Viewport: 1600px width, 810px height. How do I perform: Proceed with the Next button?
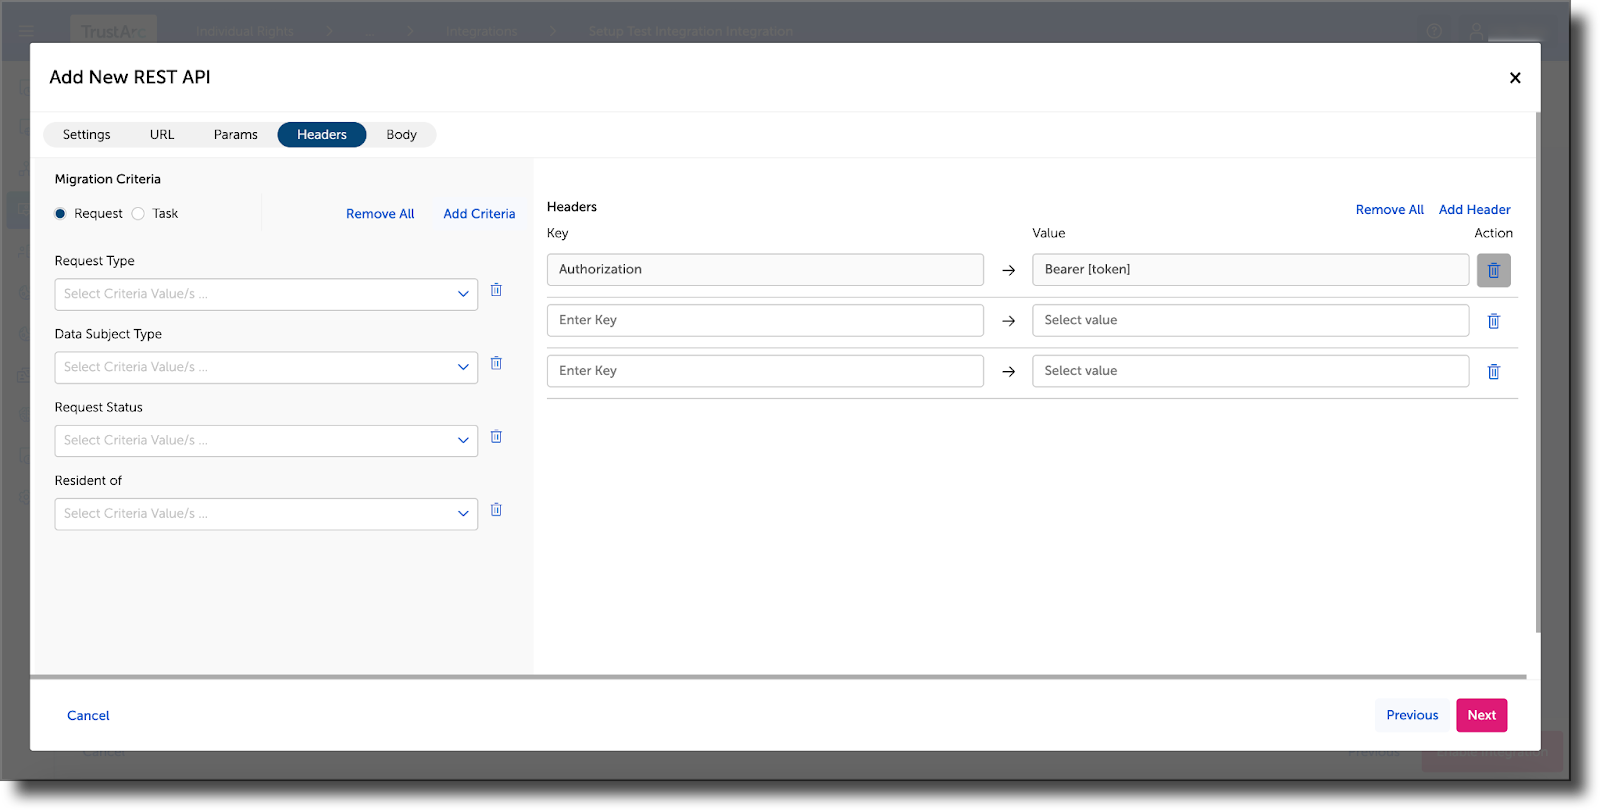click(x=1482, y=715)
